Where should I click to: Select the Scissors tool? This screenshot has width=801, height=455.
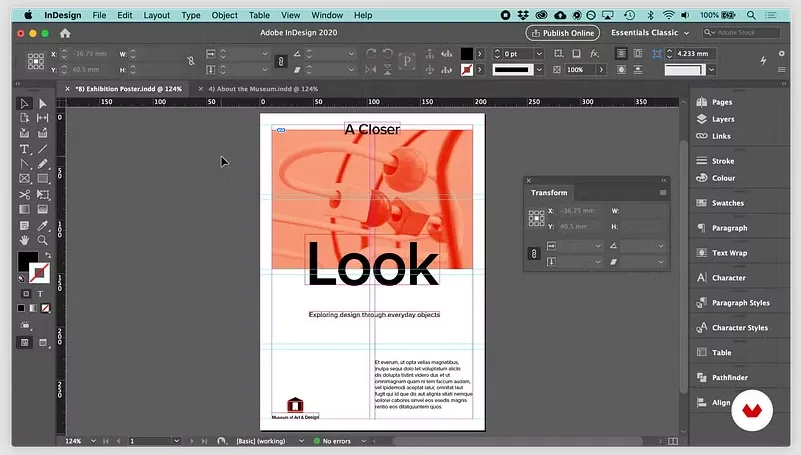(x=24, y=195)
